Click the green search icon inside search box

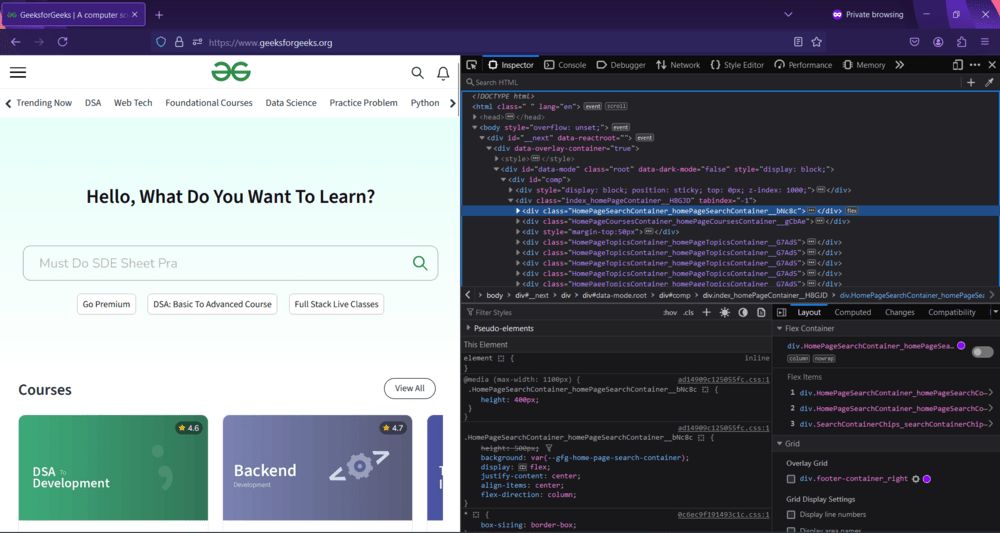pos(420,263)
